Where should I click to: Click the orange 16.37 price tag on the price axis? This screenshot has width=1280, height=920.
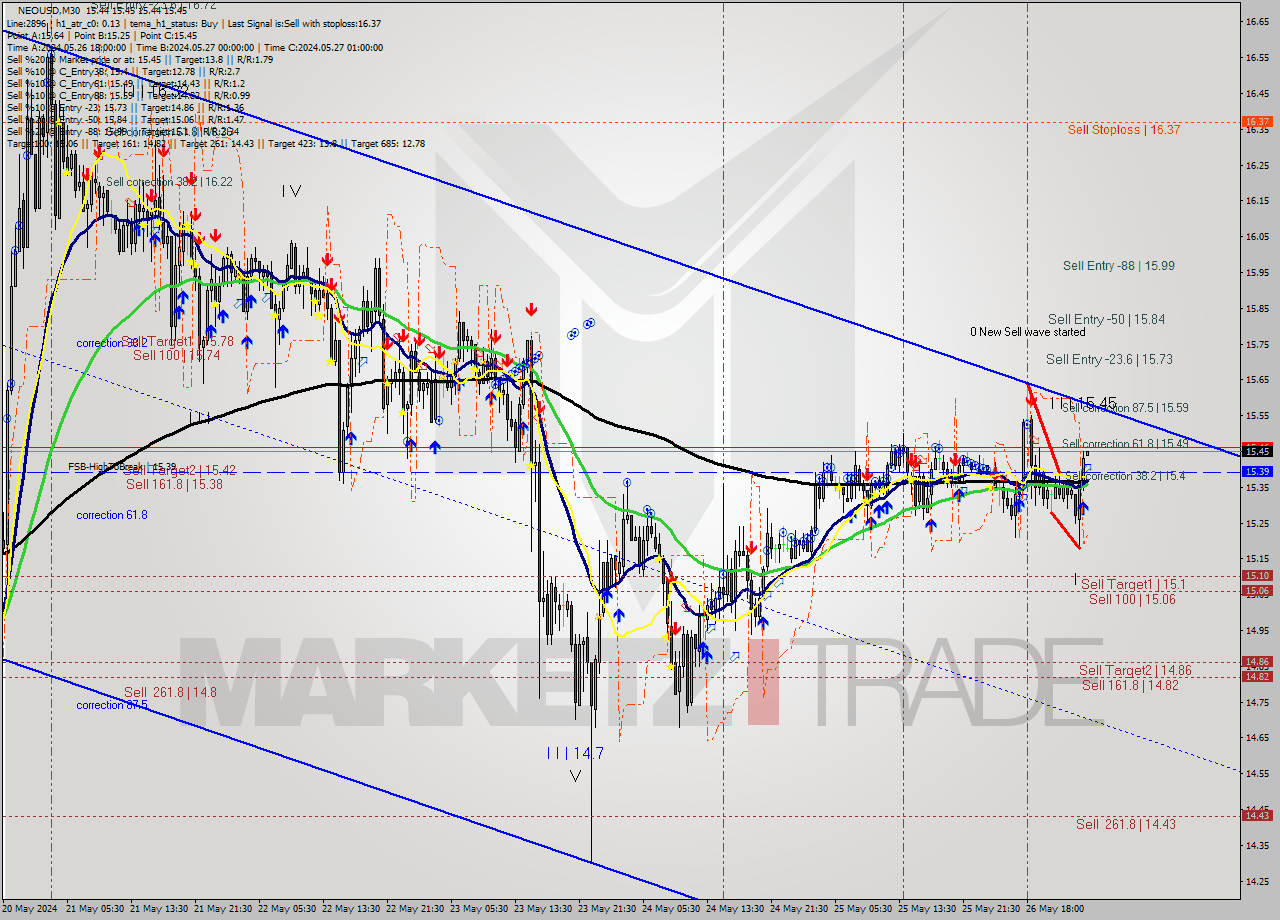(x=1256, y=122)
